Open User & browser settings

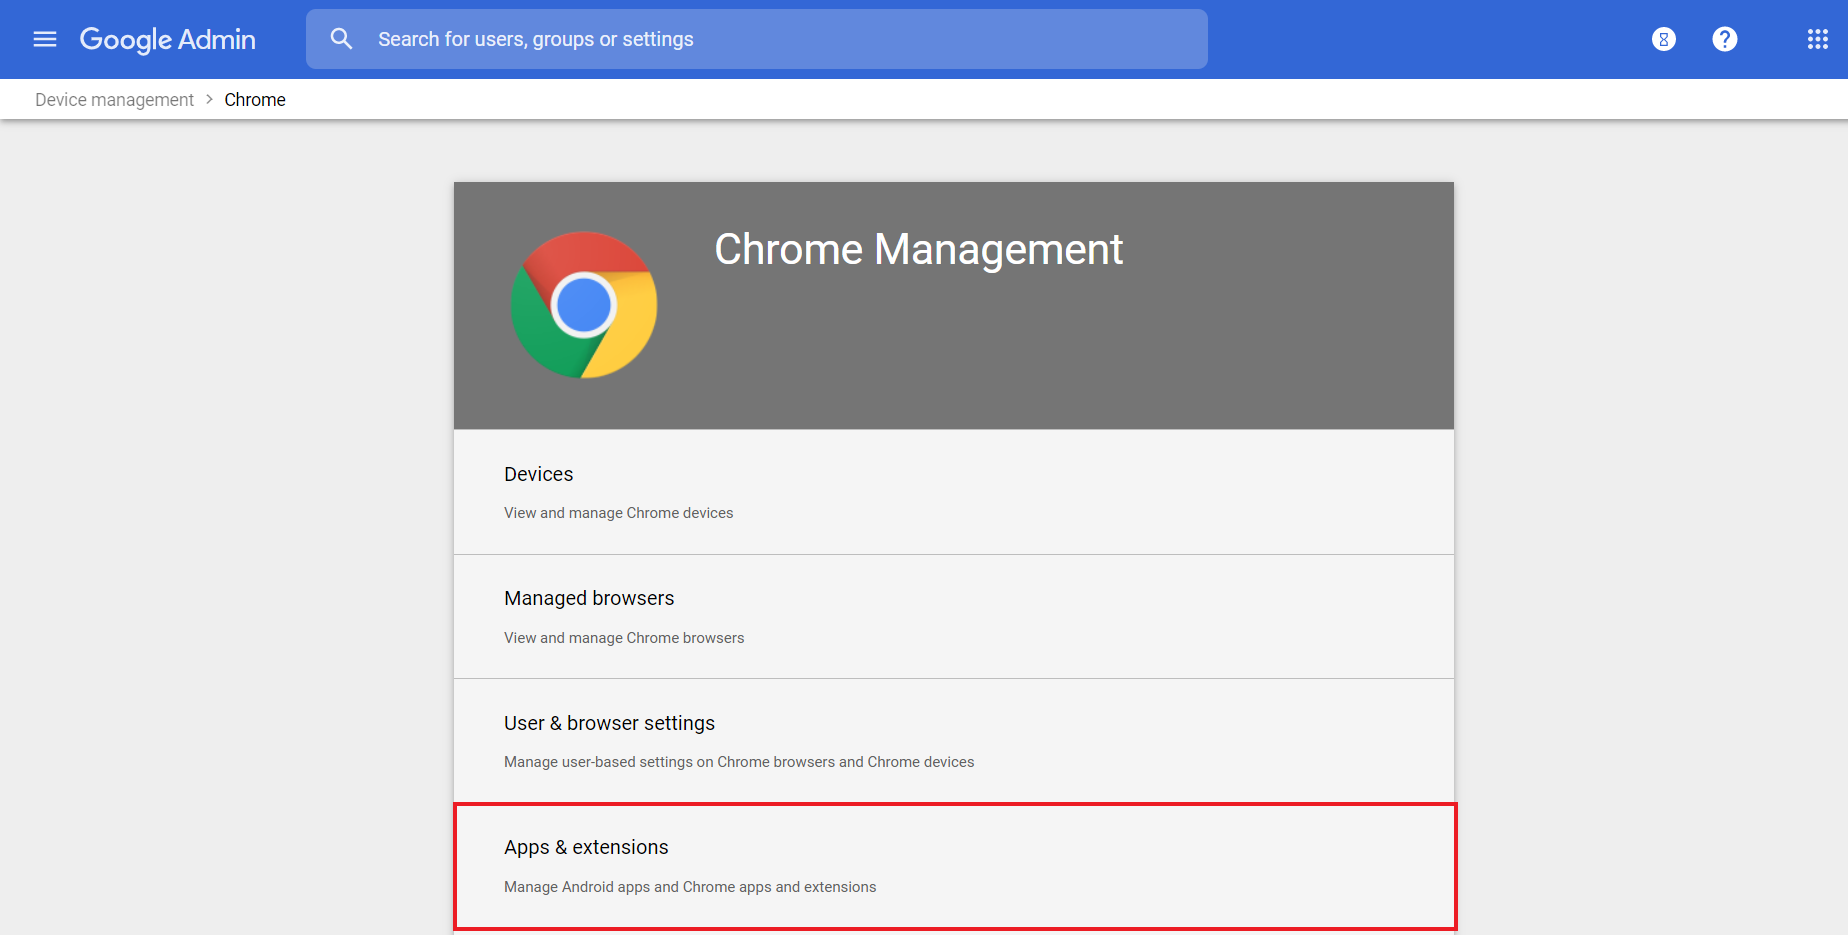[x=609, y=723]
